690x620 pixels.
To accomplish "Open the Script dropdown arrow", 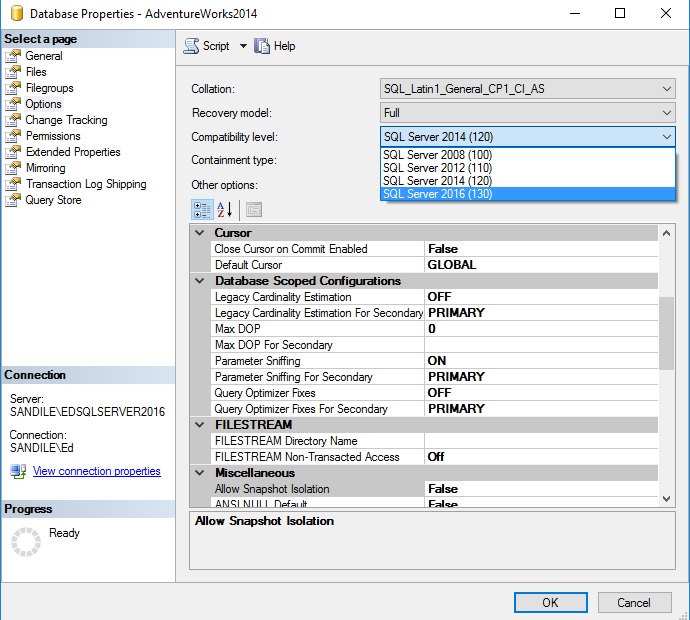I will point(243,46).
